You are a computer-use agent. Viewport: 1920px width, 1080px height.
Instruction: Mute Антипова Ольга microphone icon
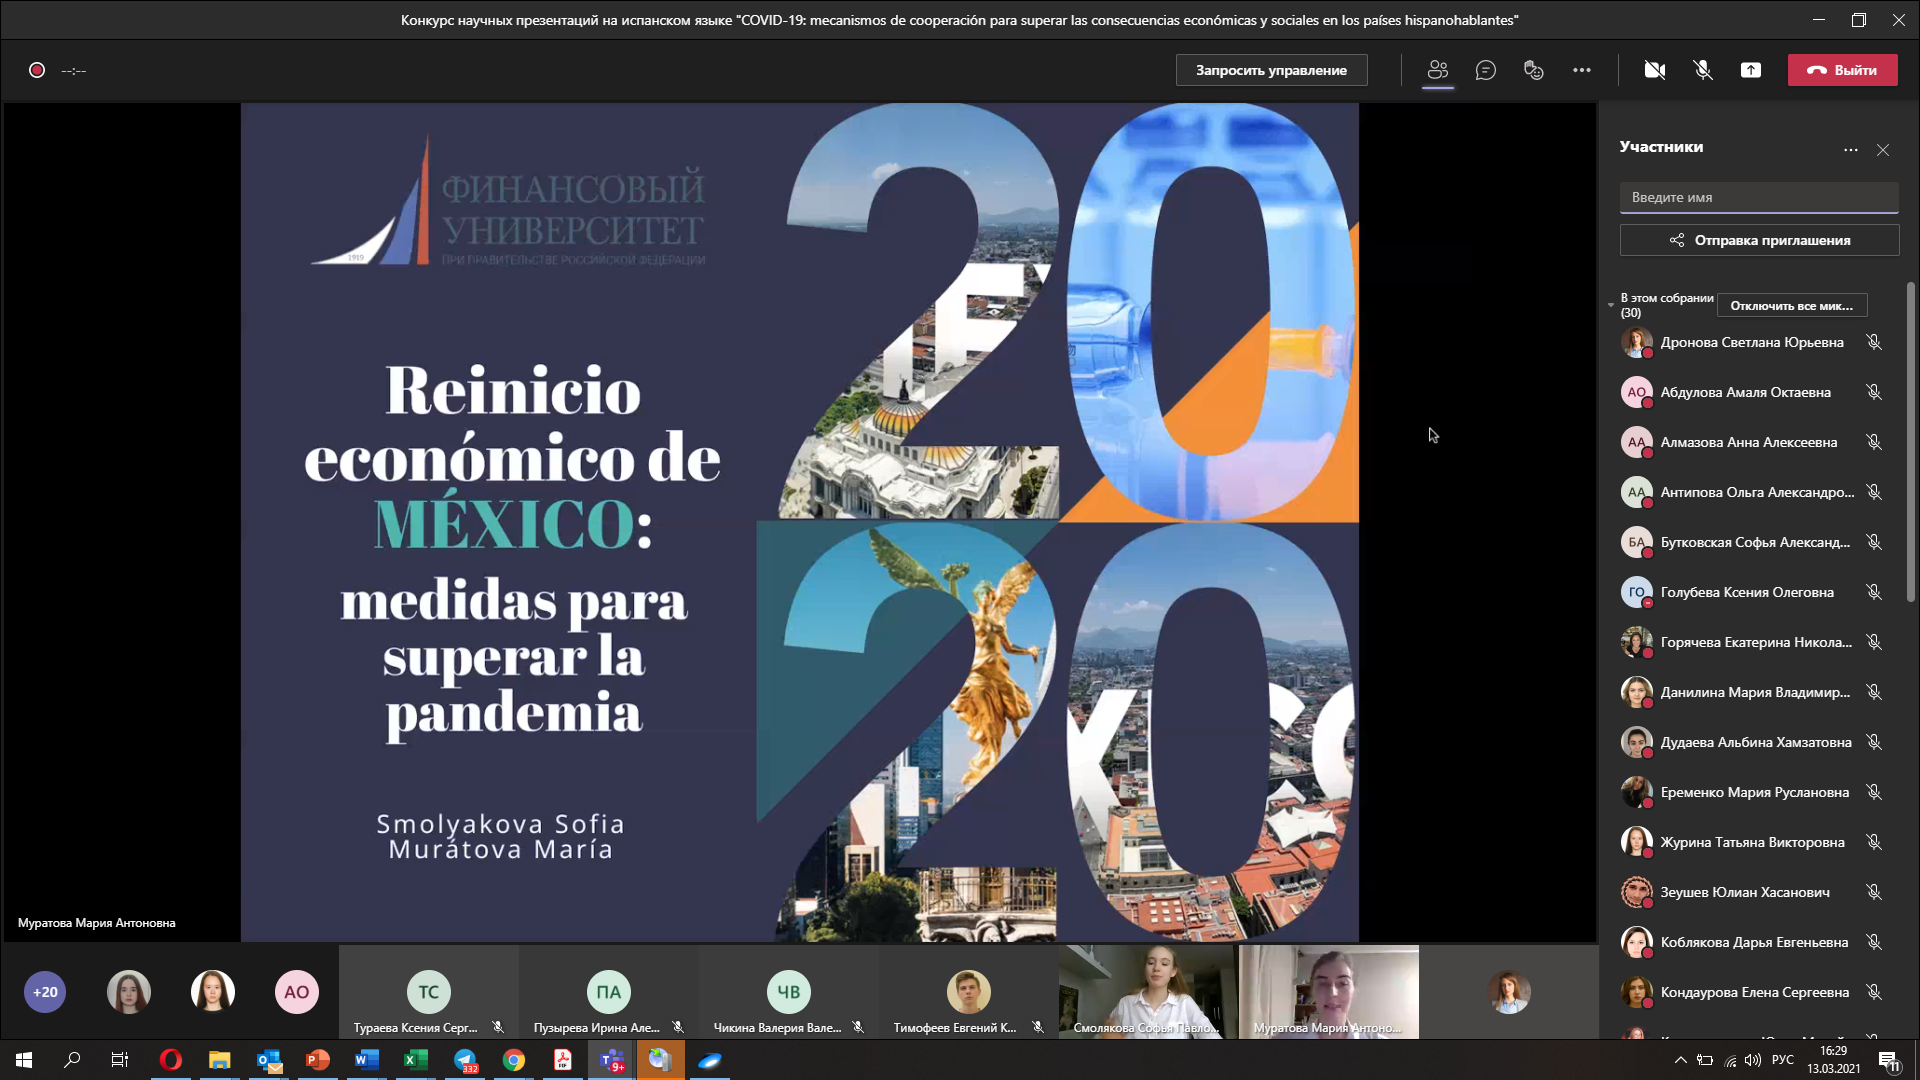(x=1874, y=492)
